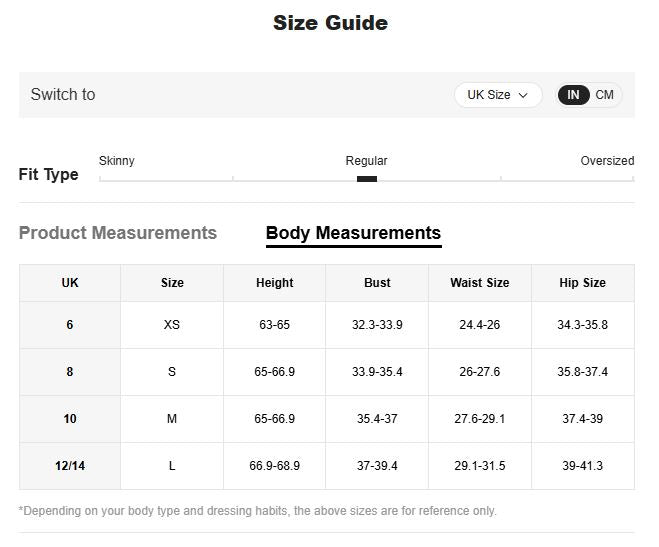
Task: Click the Waist Size column header
Action: [480, 283]
